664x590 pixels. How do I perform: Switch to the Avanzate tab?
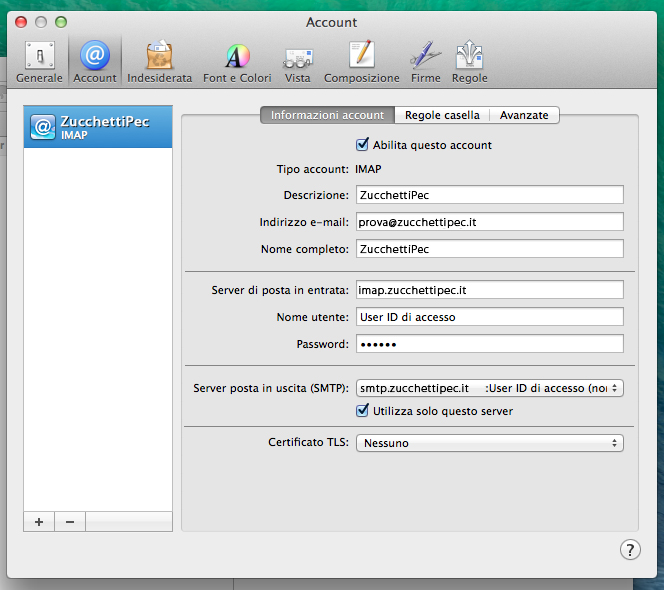(x=524, y=115)
